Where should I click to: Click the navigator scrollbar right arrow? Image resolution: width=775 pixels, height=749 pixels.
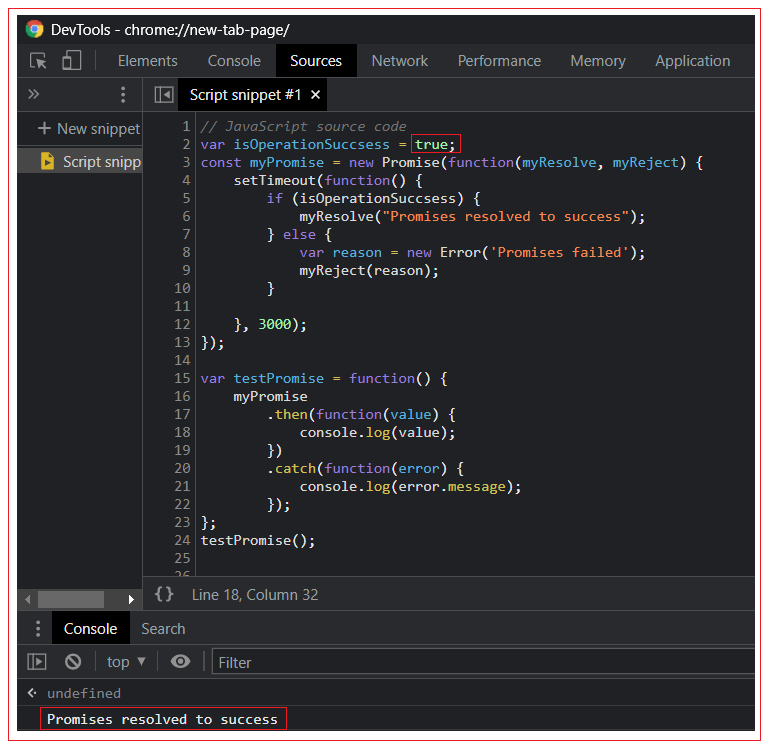tap(131, 599)
